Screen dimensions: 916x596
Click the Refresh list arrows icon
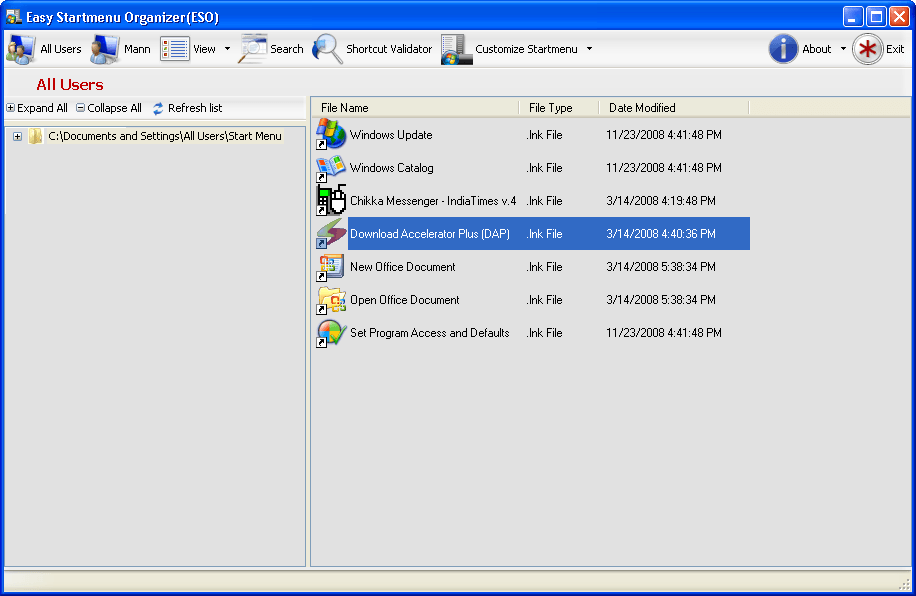click(158, 108)
